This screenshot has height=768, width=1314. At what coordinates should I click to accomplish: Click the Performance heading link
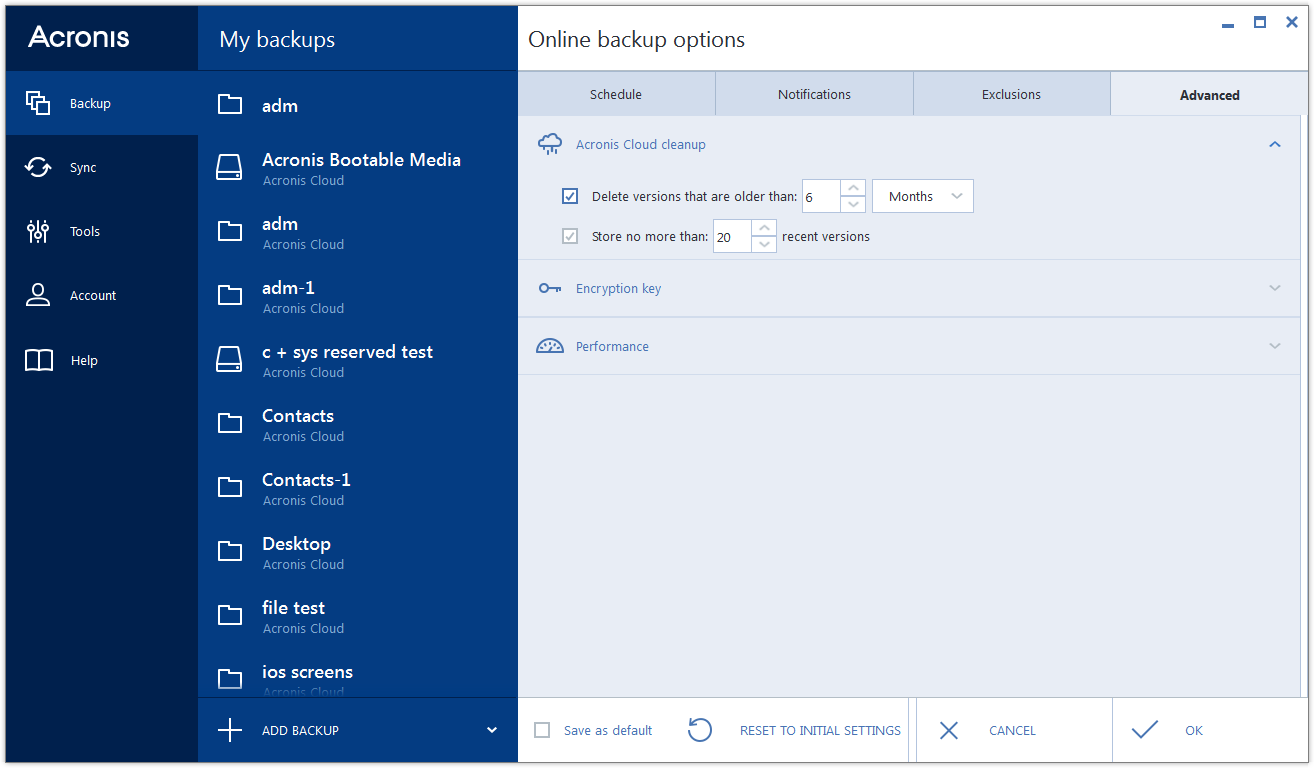(x=612, y=346)
